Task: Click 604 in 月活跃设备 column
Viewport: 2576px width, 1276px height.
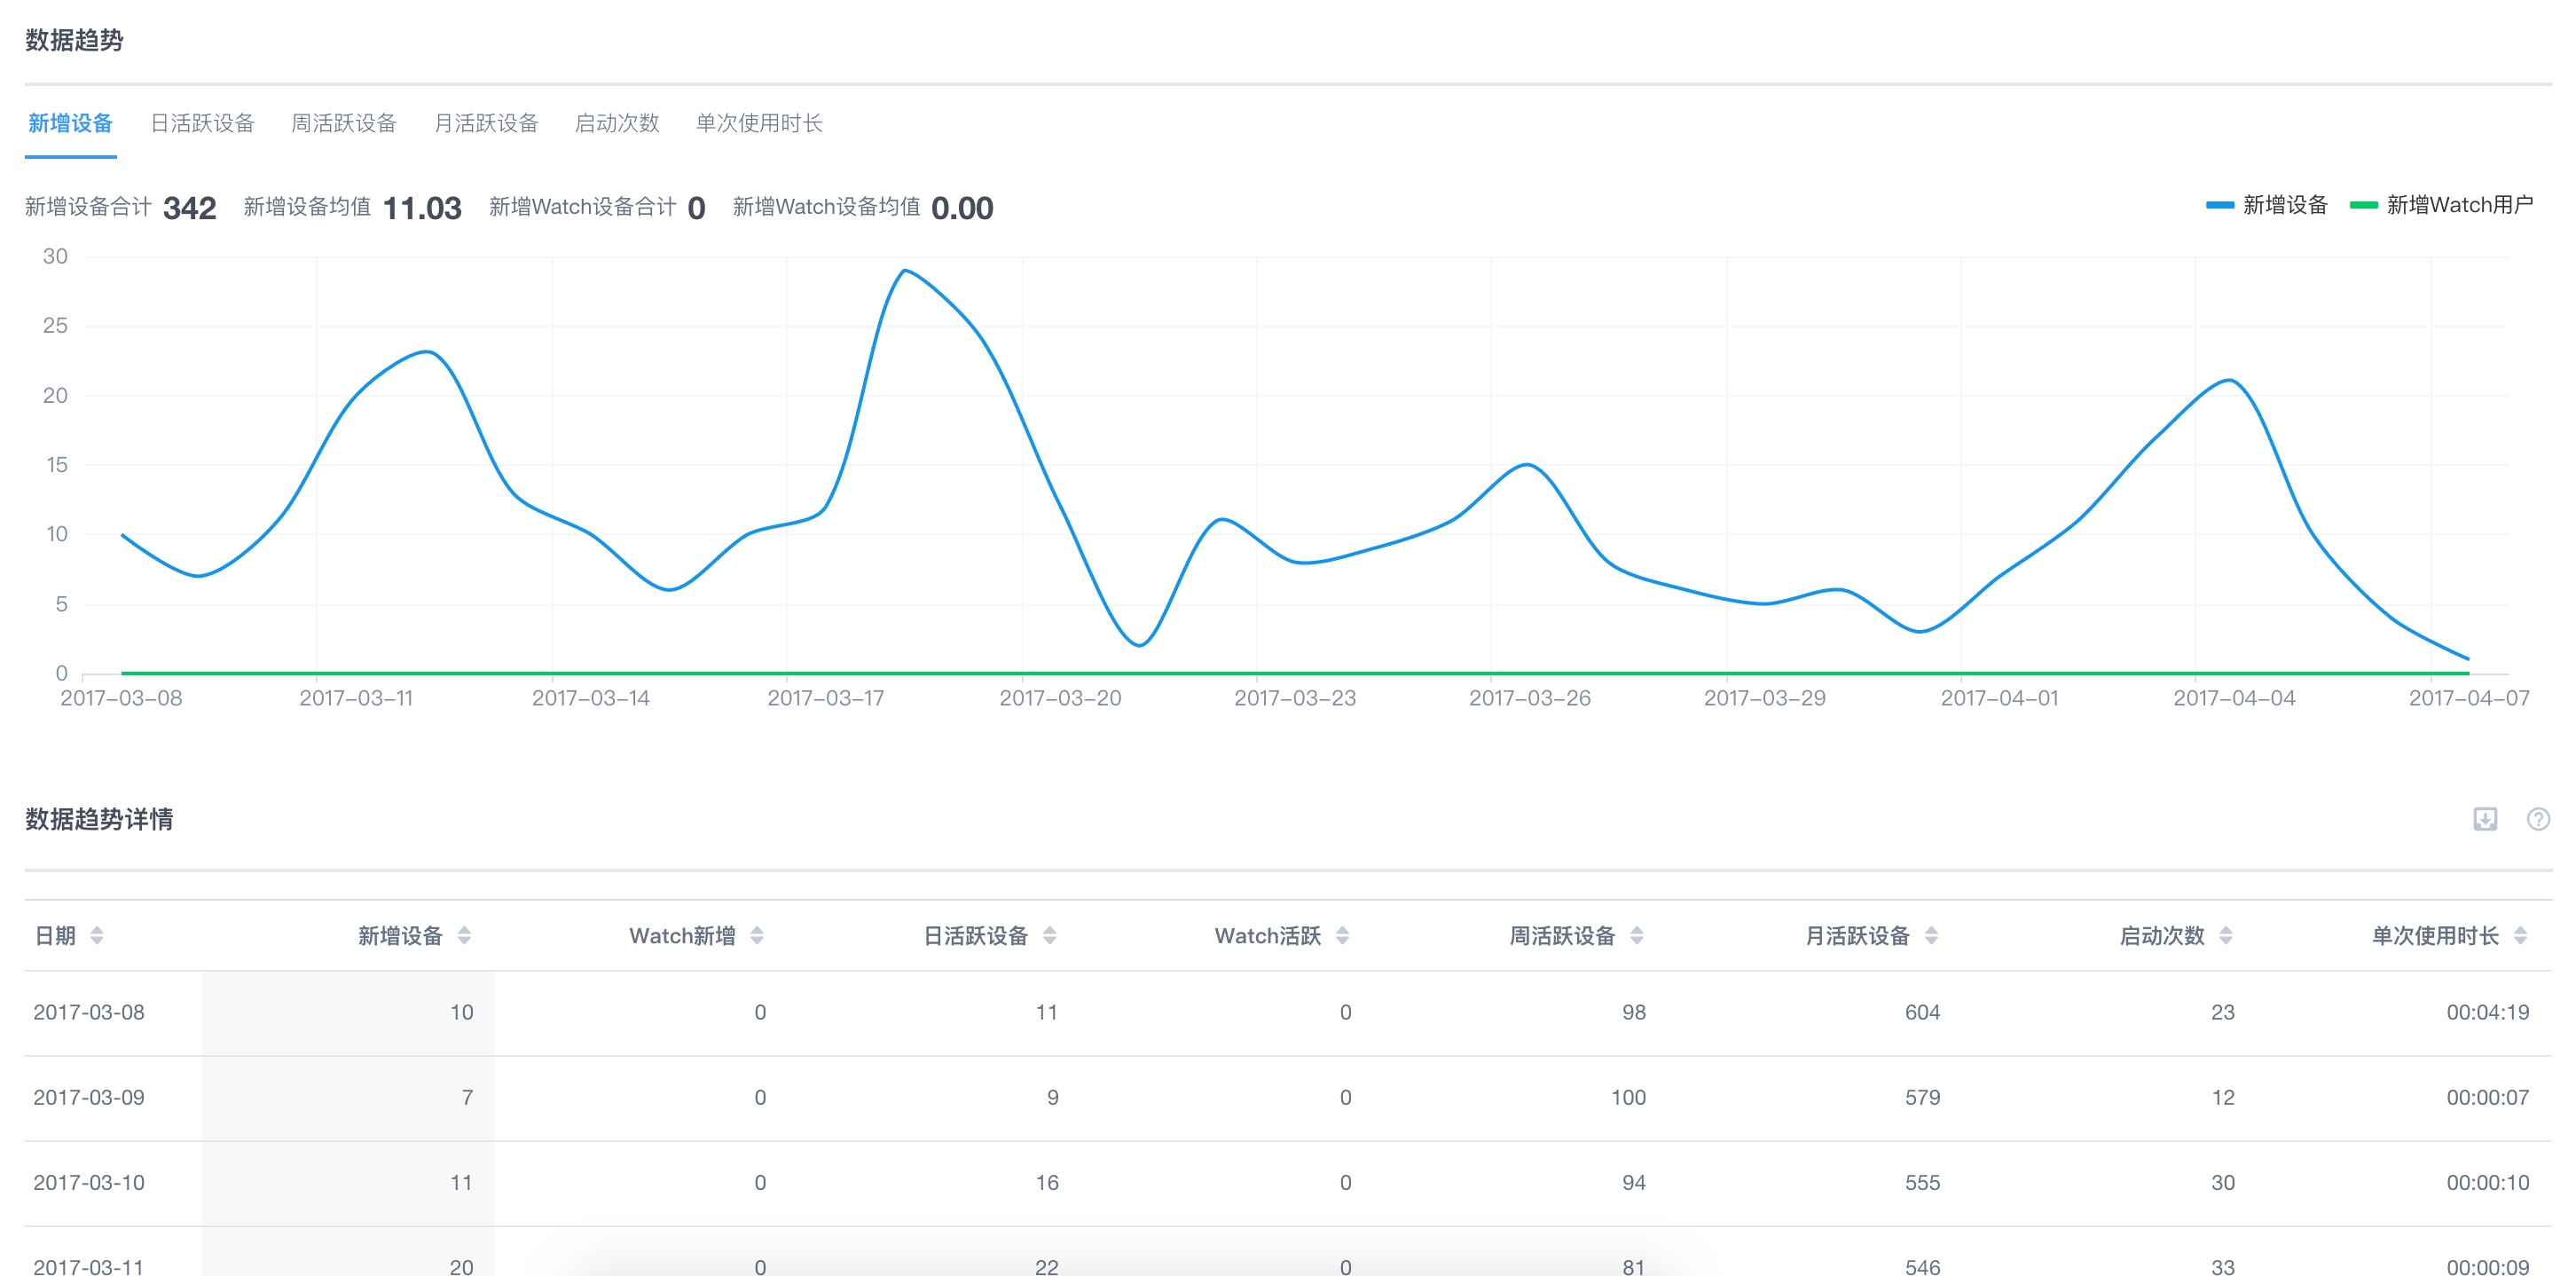Action: (x=1922, y=1012)
